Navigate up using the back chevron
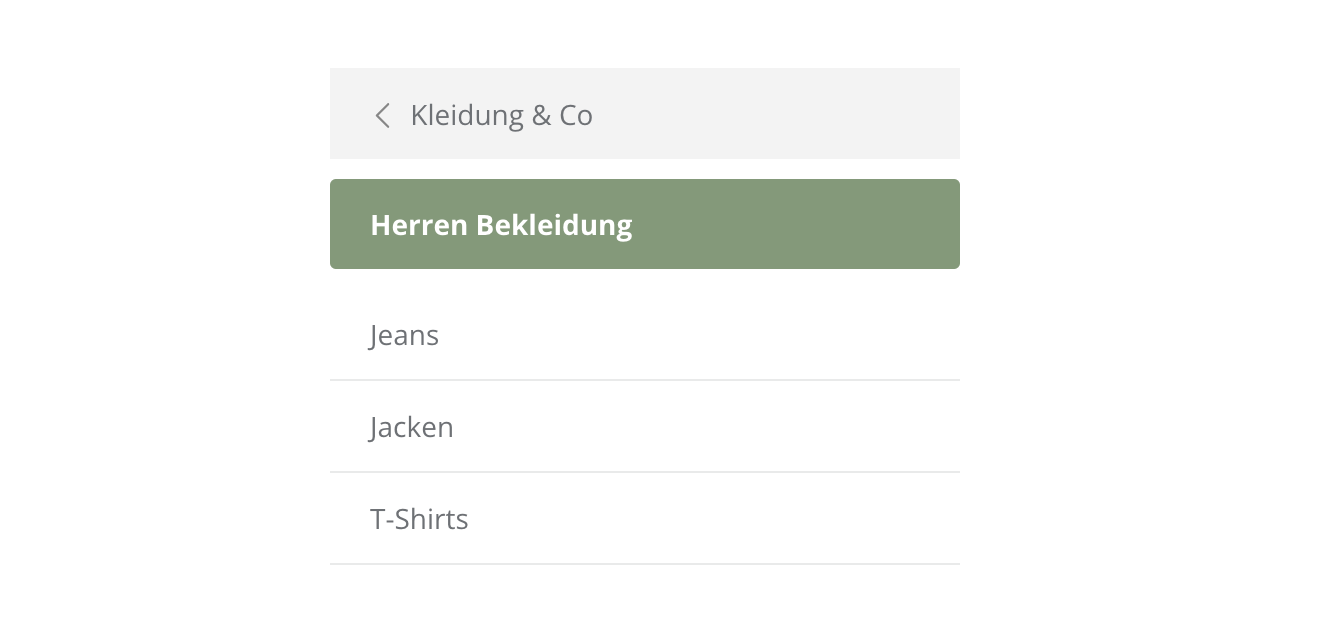 [382, 116]
